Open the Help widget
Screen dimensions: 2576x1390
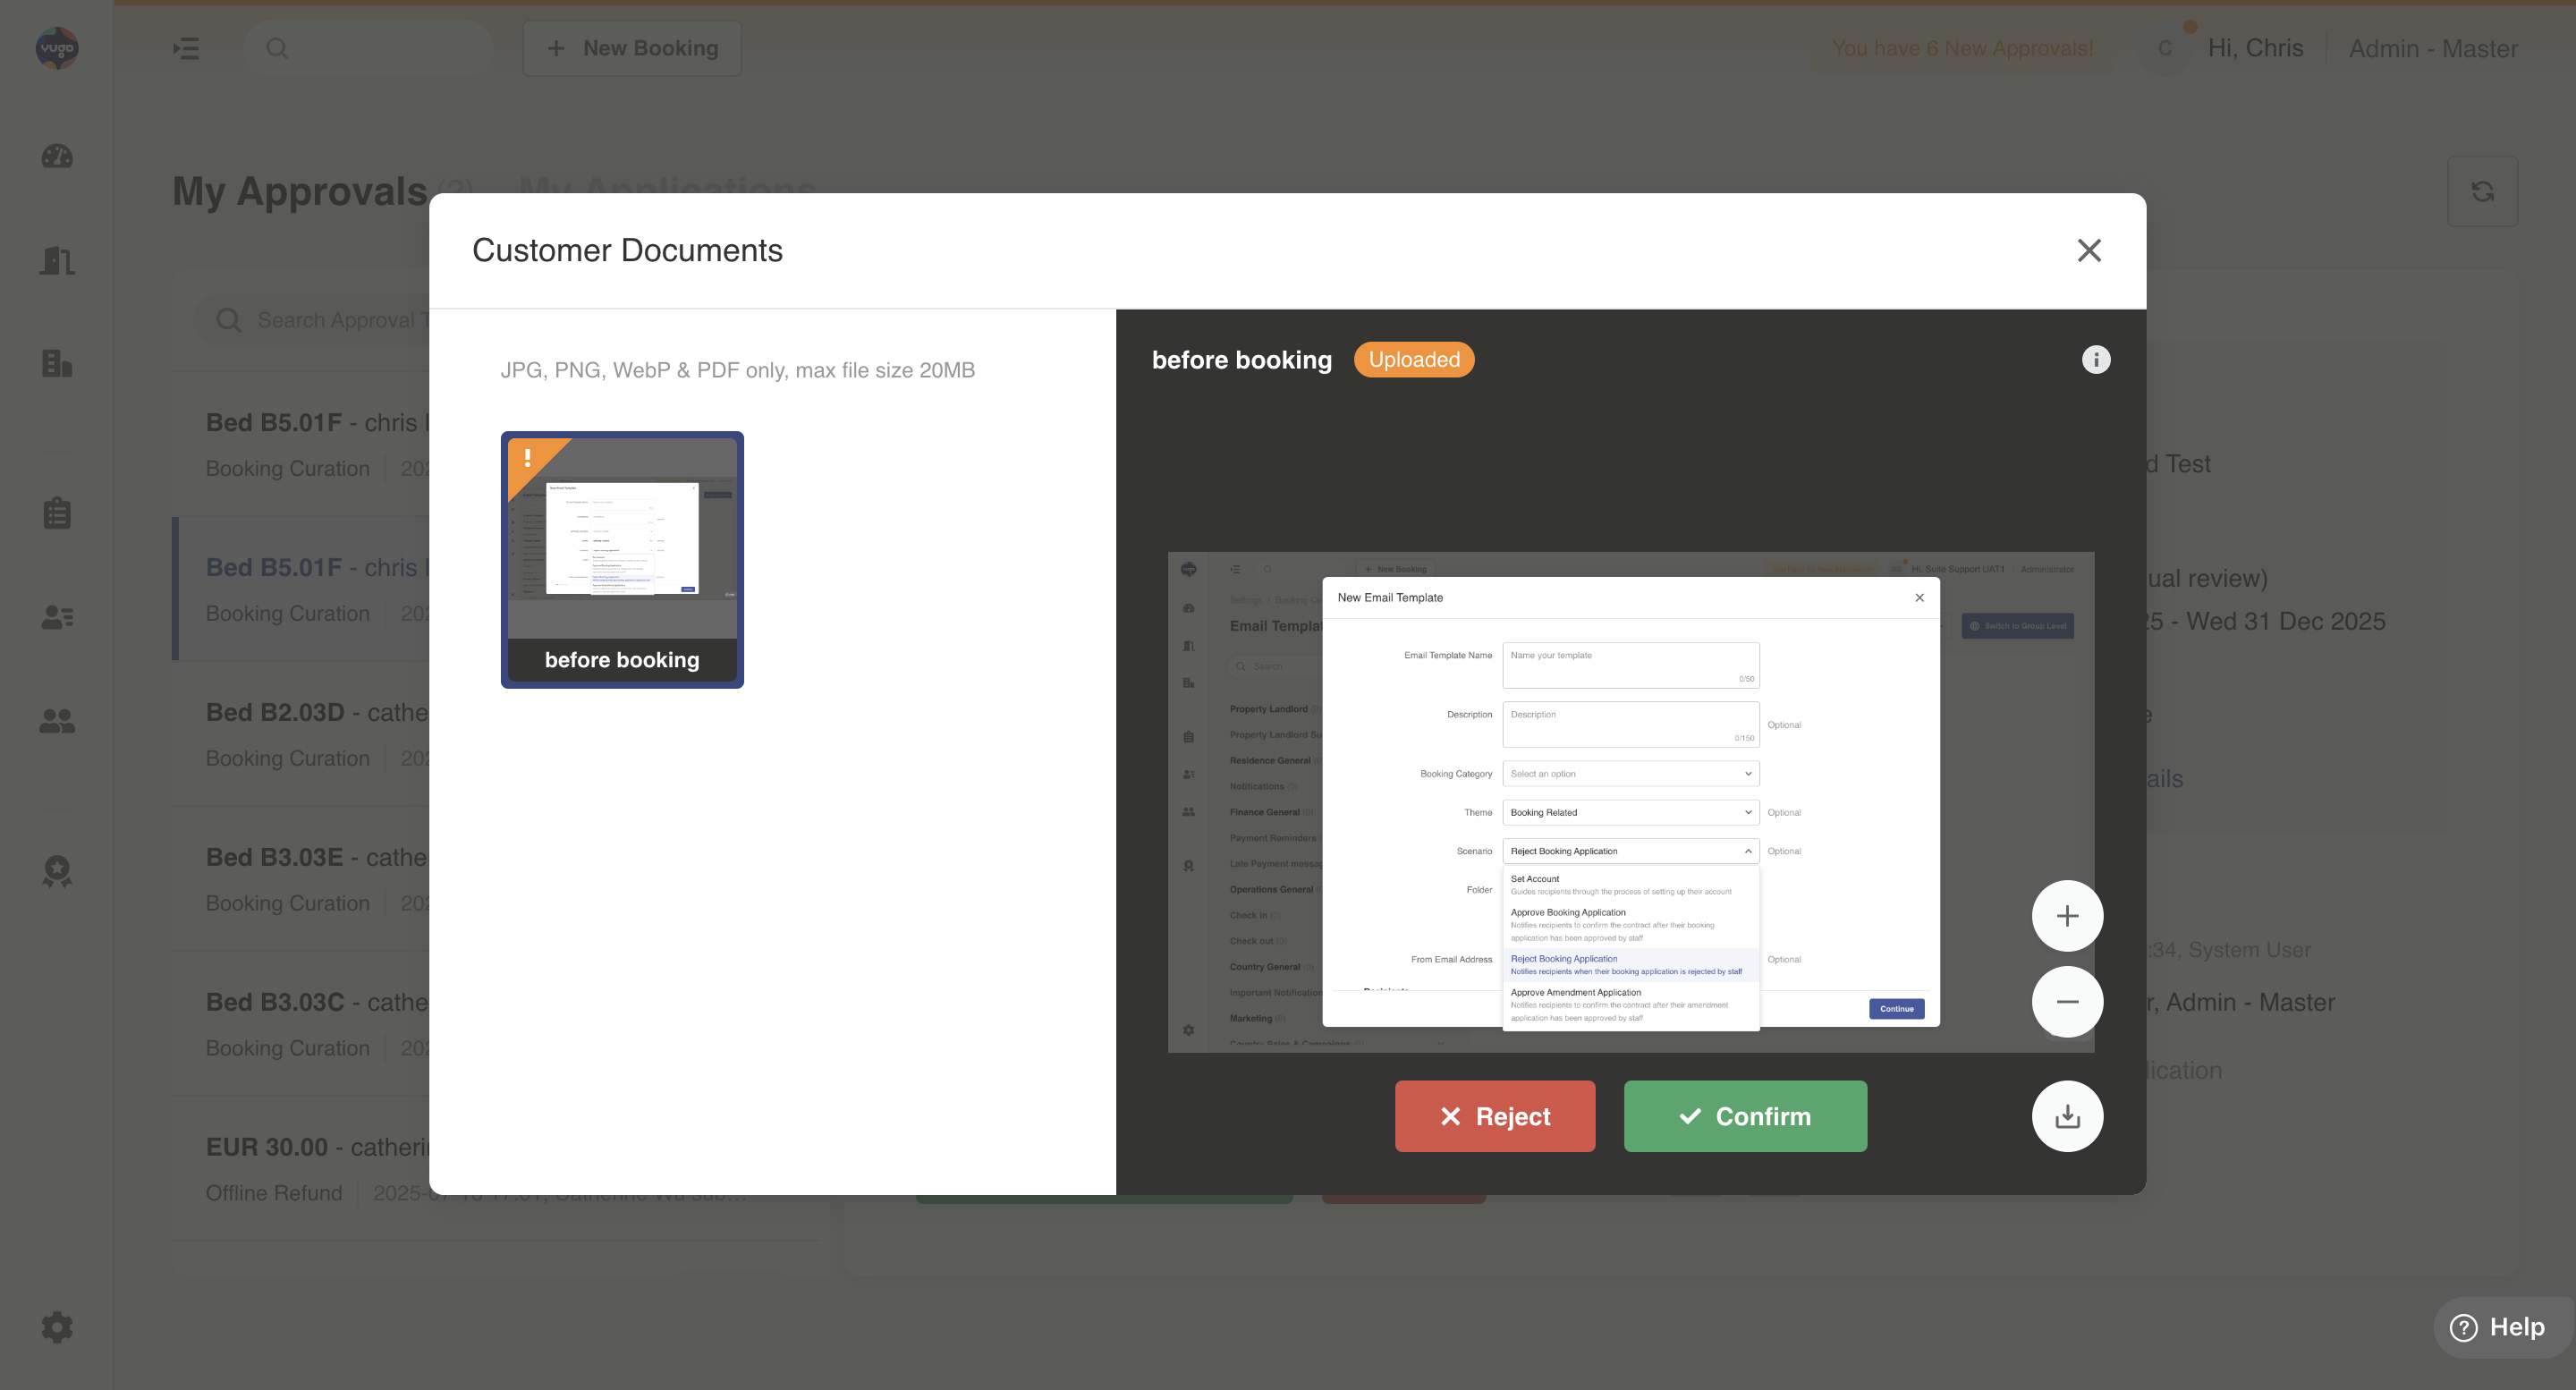(x=2497, y=1327)
